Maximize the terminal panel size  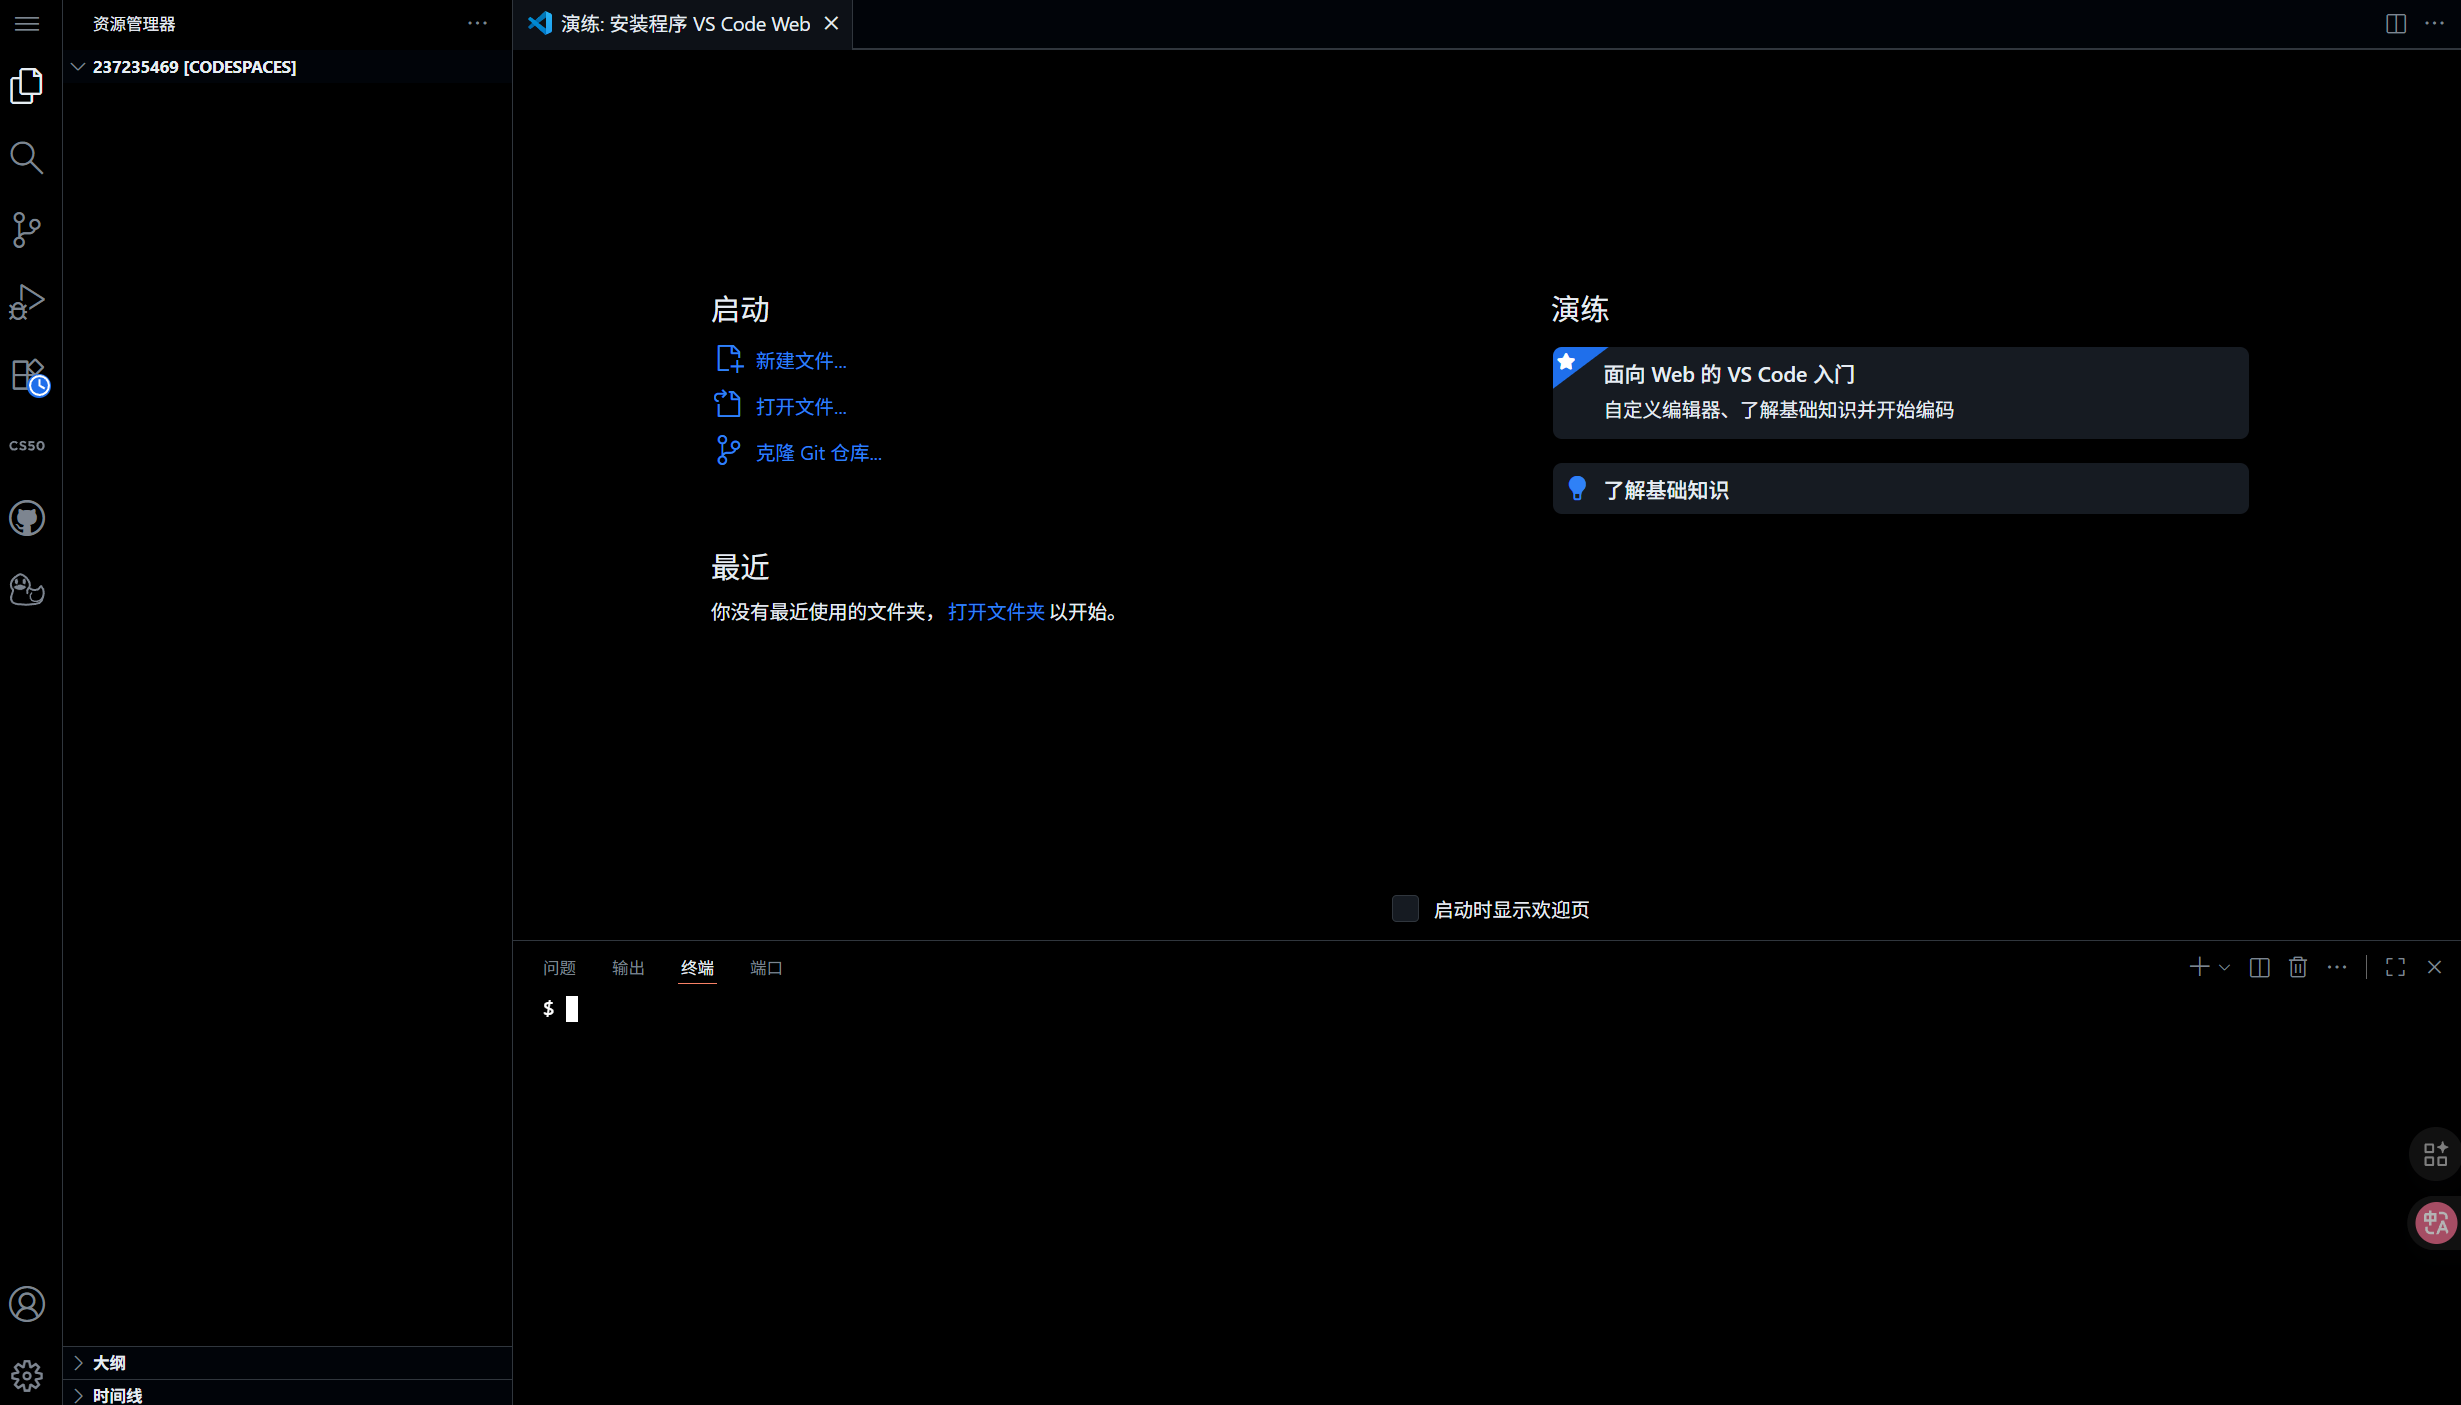point(2395,967)
